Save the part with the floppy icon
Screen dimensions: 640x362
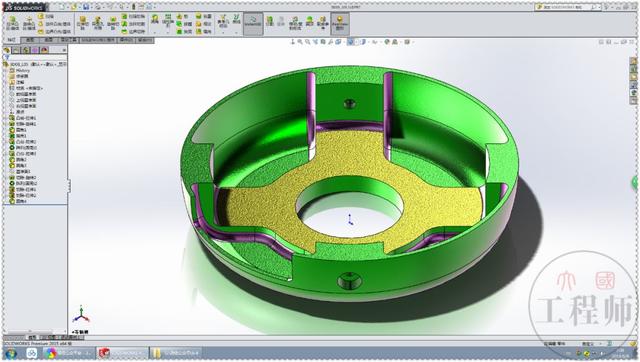click(86, 7)
